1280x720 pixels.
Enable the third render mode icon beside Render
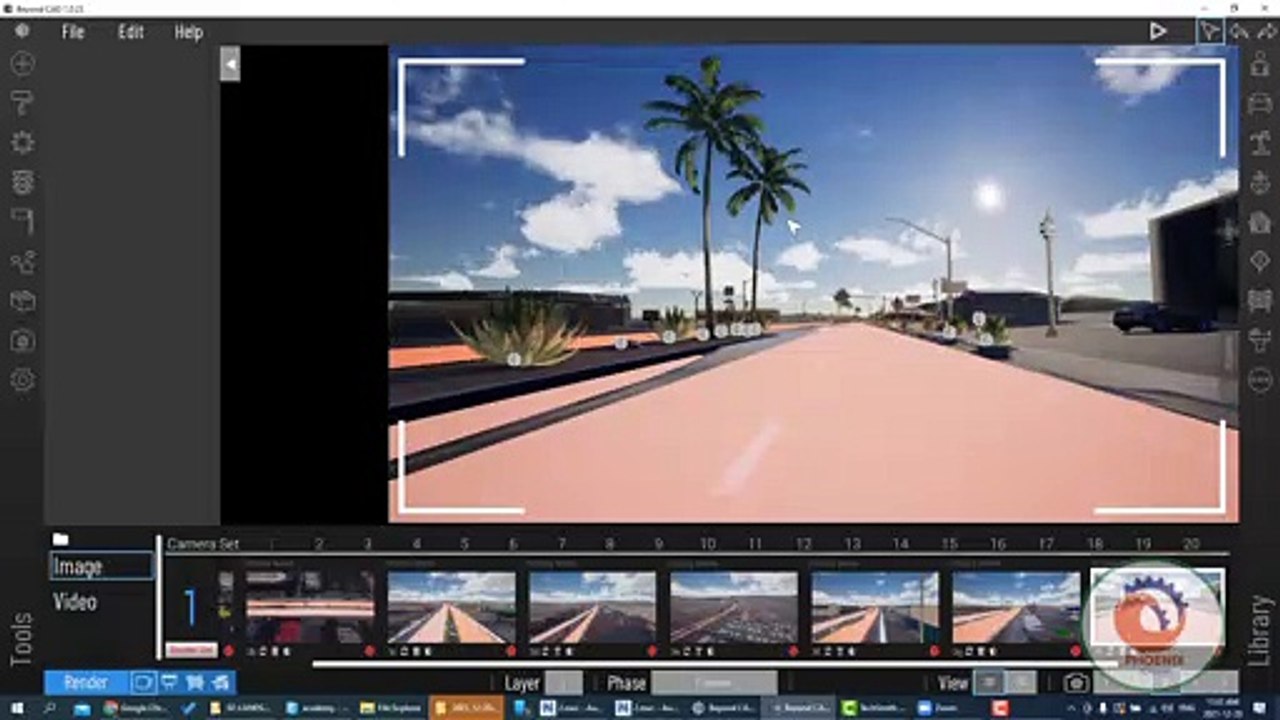[x=195, y=683]
